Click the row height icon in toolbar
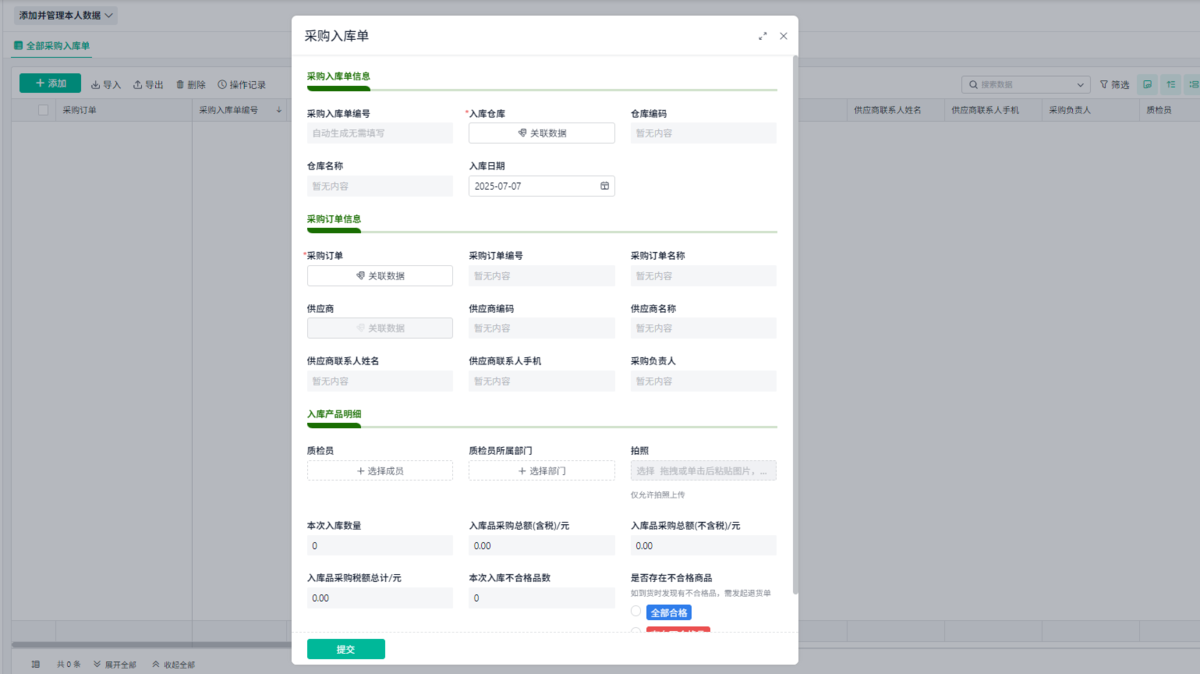Image resolution: width=1200 pixels, height=674 pixels. [1170, 85]
